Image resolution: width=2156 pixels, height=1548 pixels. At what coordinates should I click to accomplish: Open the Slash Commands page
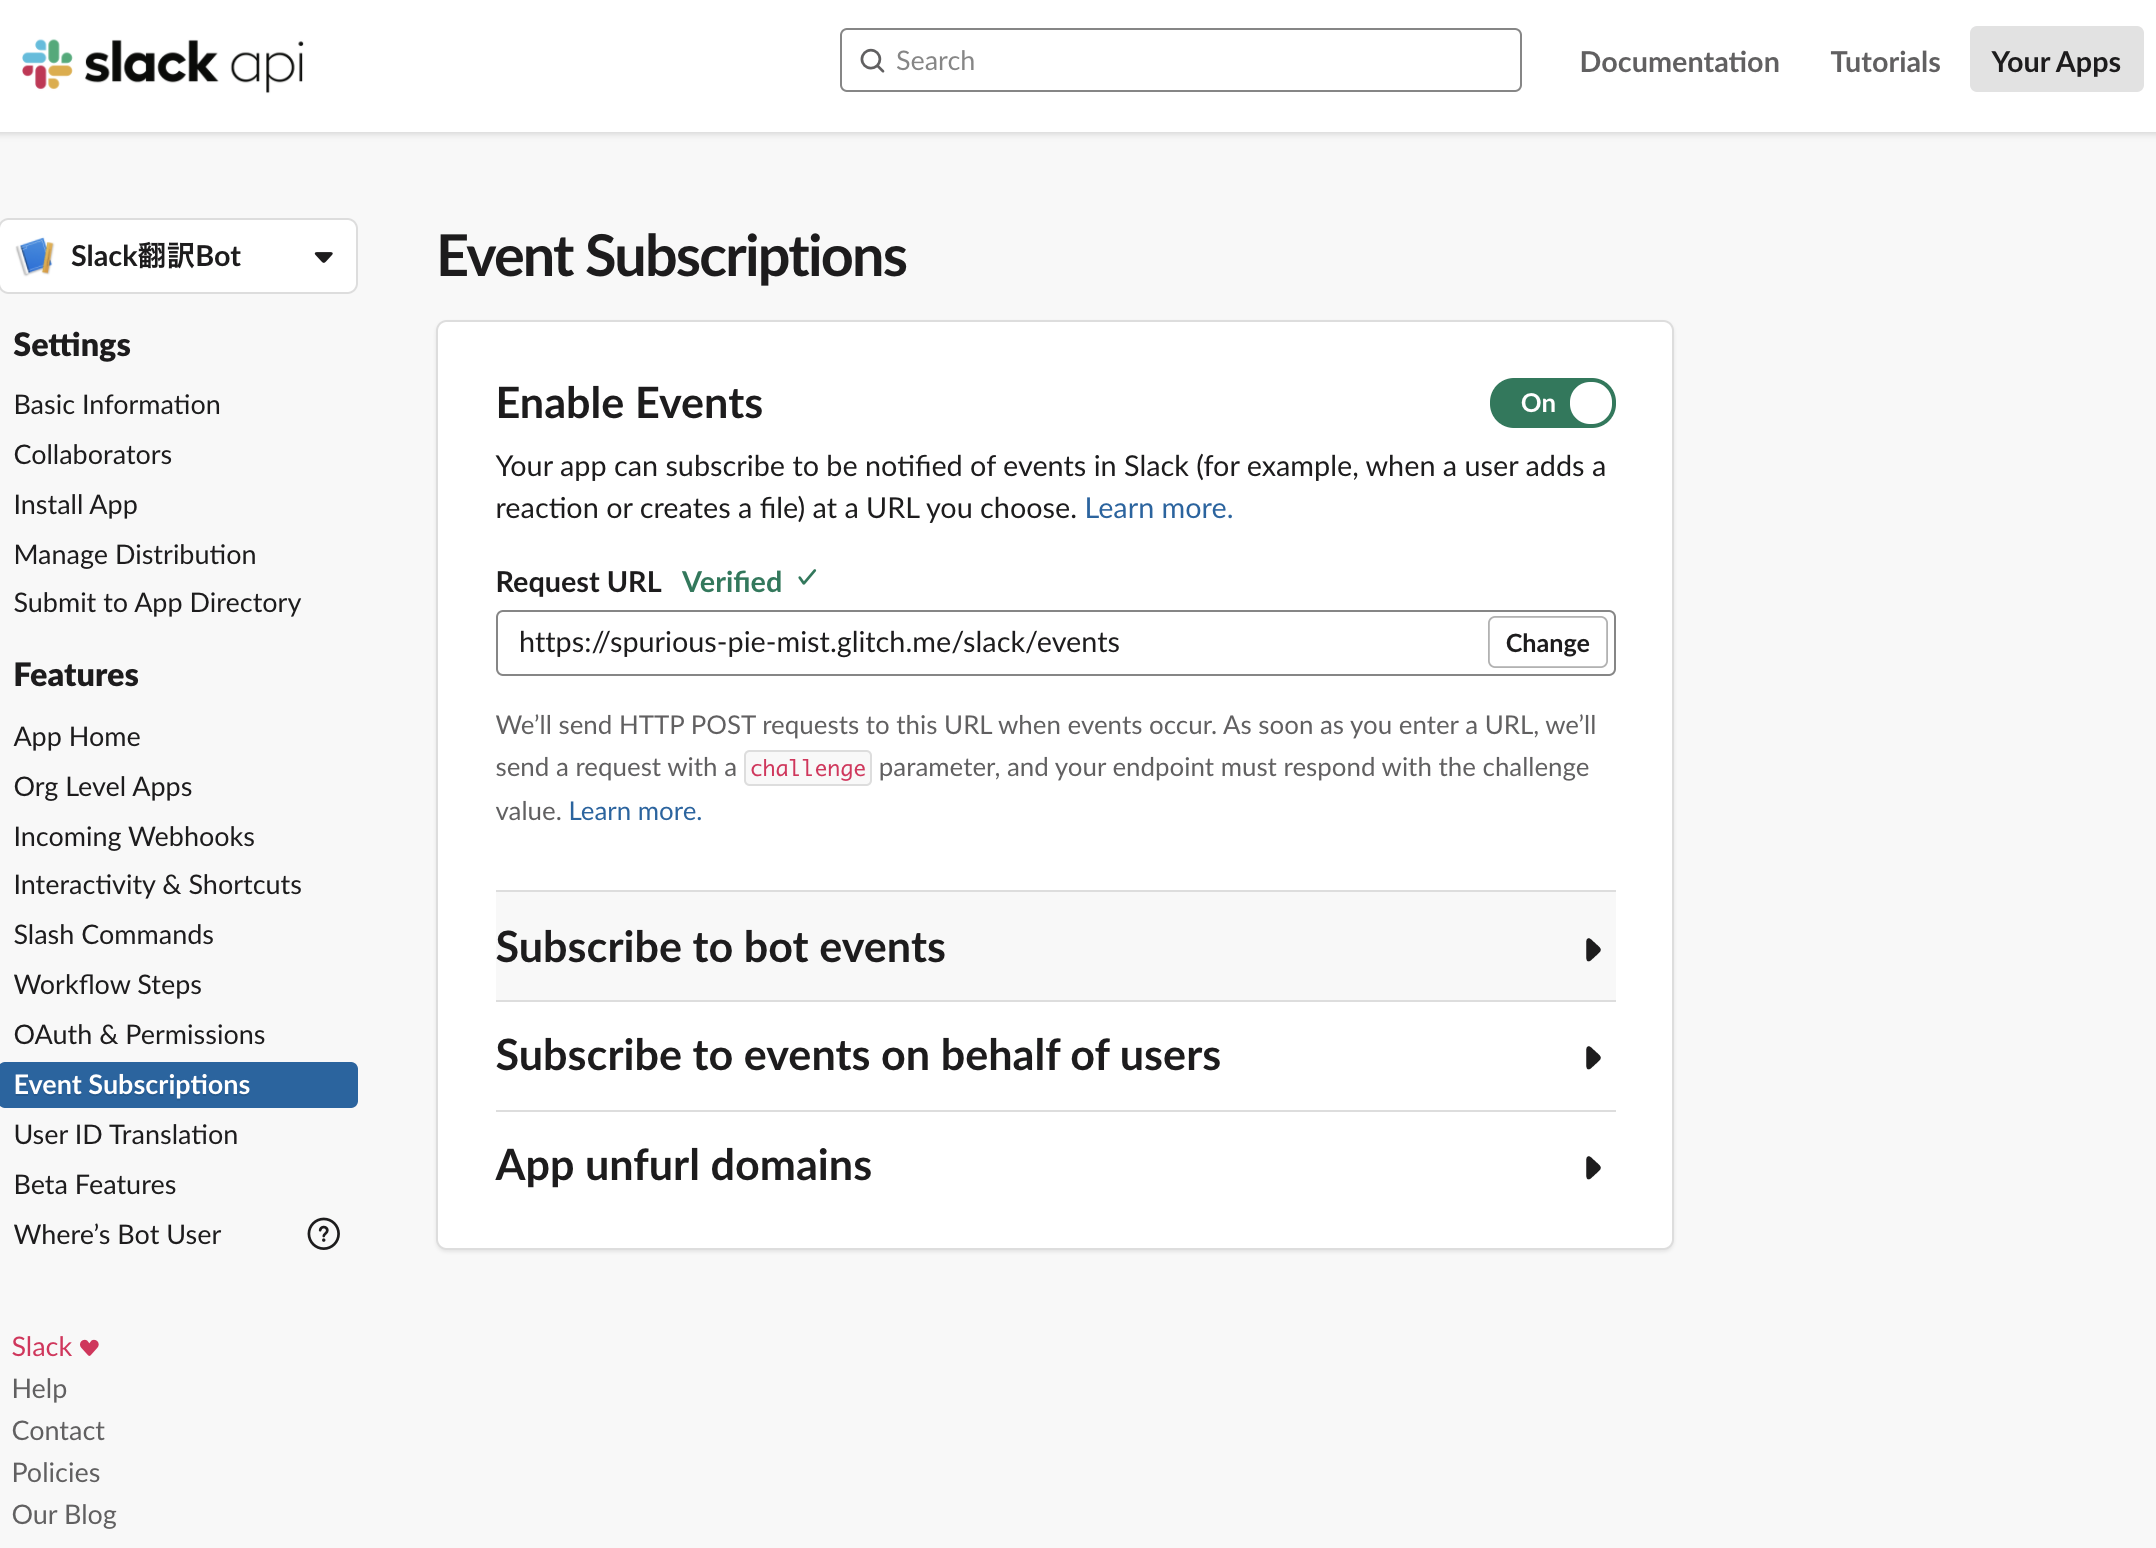click(x=114, y=934)
